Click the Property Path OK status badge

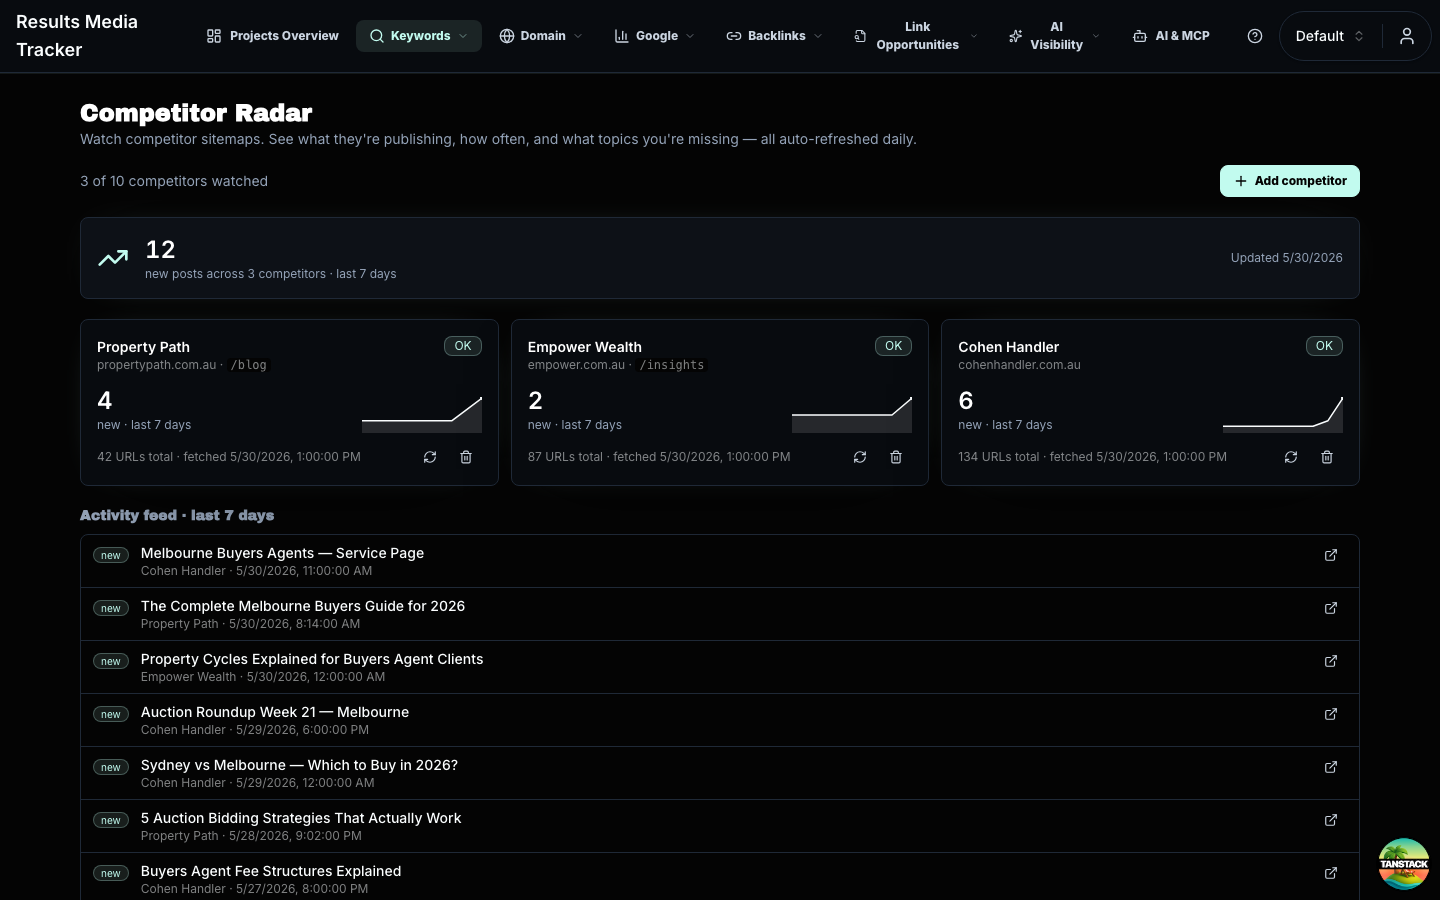point(463,346)
